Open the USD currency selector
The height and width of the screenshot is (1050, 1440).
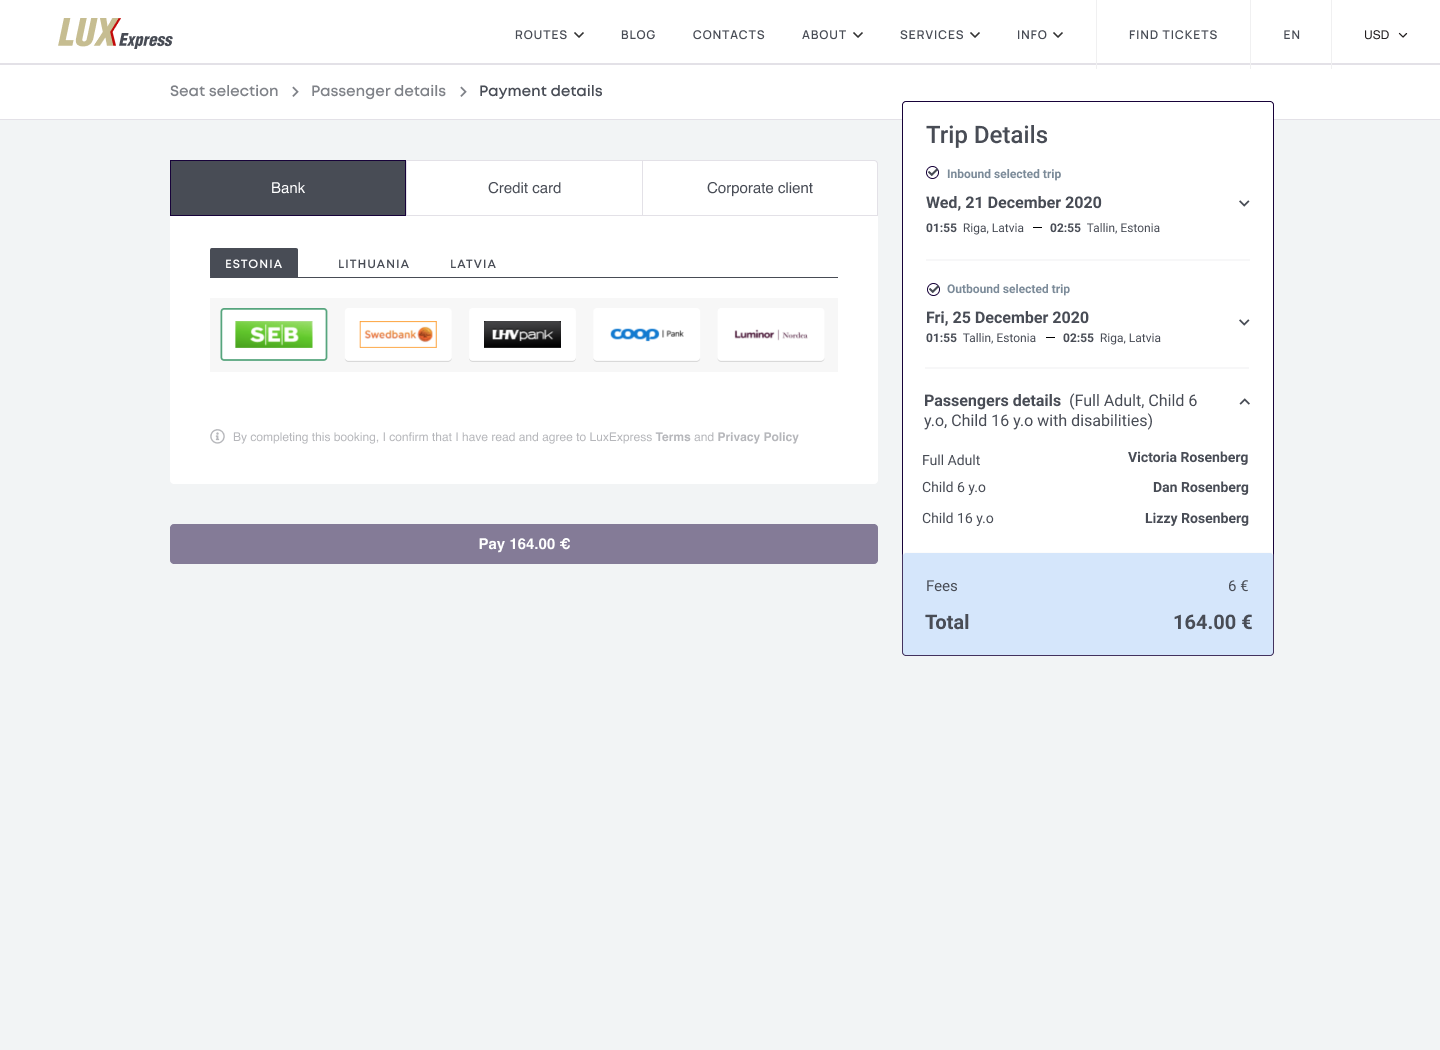1386,34
